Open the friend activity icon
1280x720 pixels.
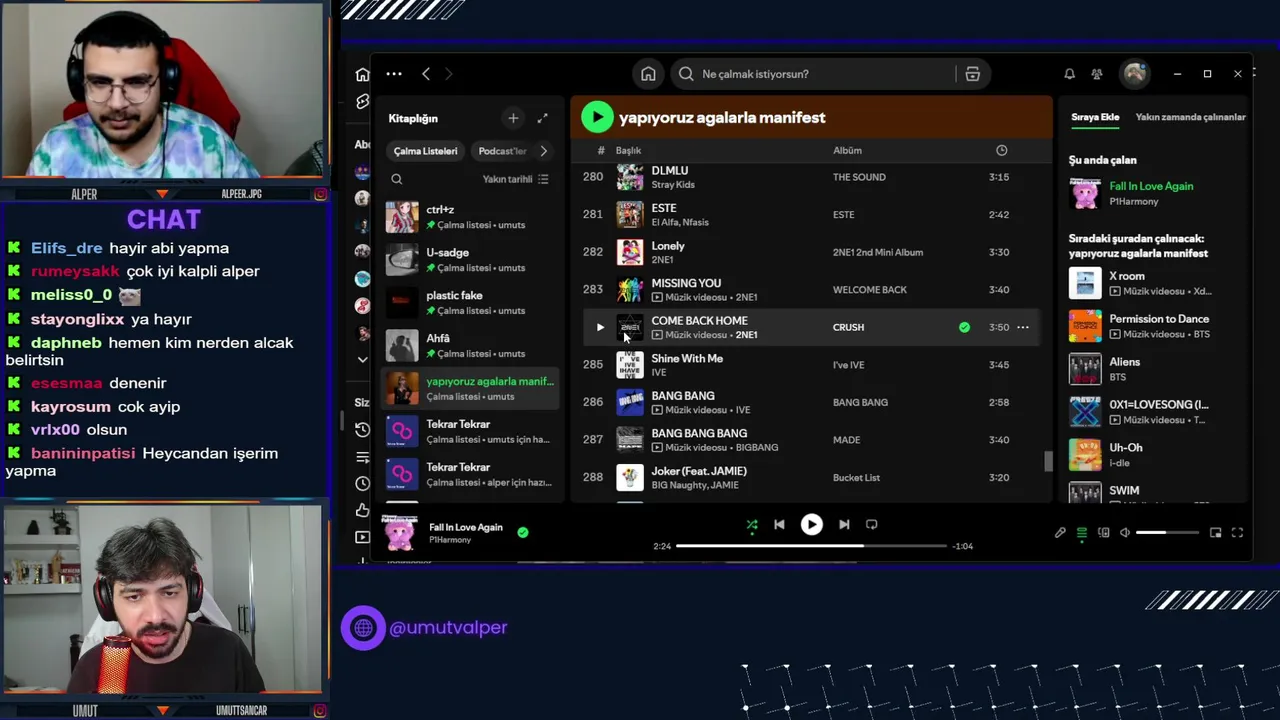(x=1097, y=74)
